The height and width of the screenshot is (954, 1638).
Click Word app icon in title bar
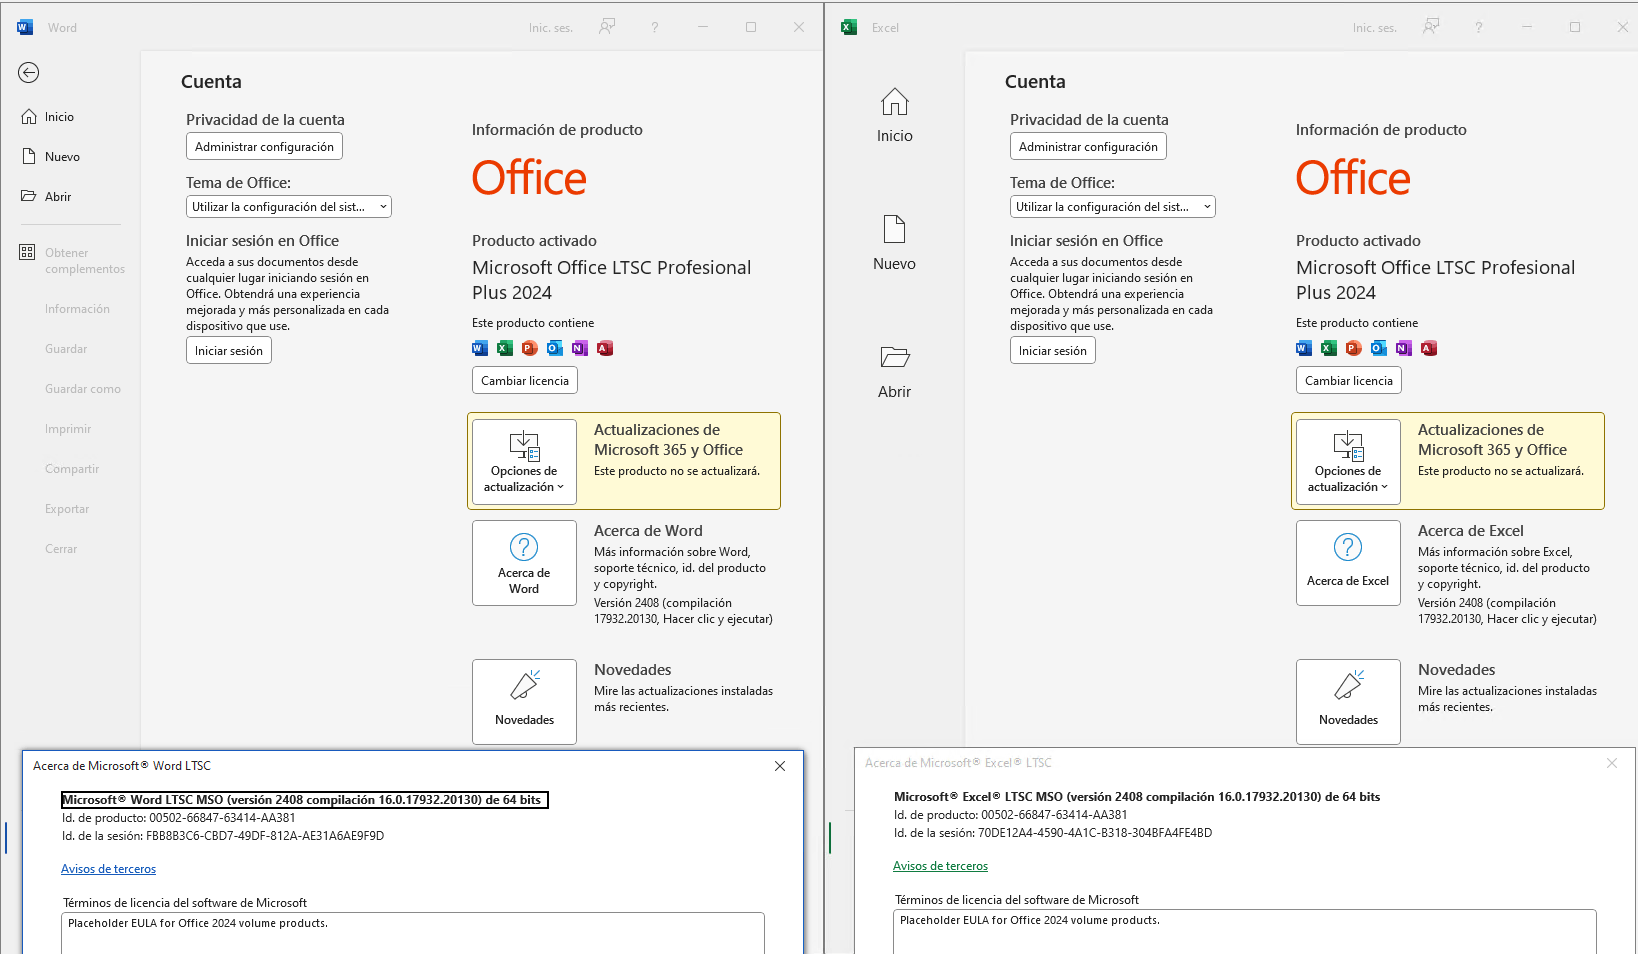[x=25, y=27]
